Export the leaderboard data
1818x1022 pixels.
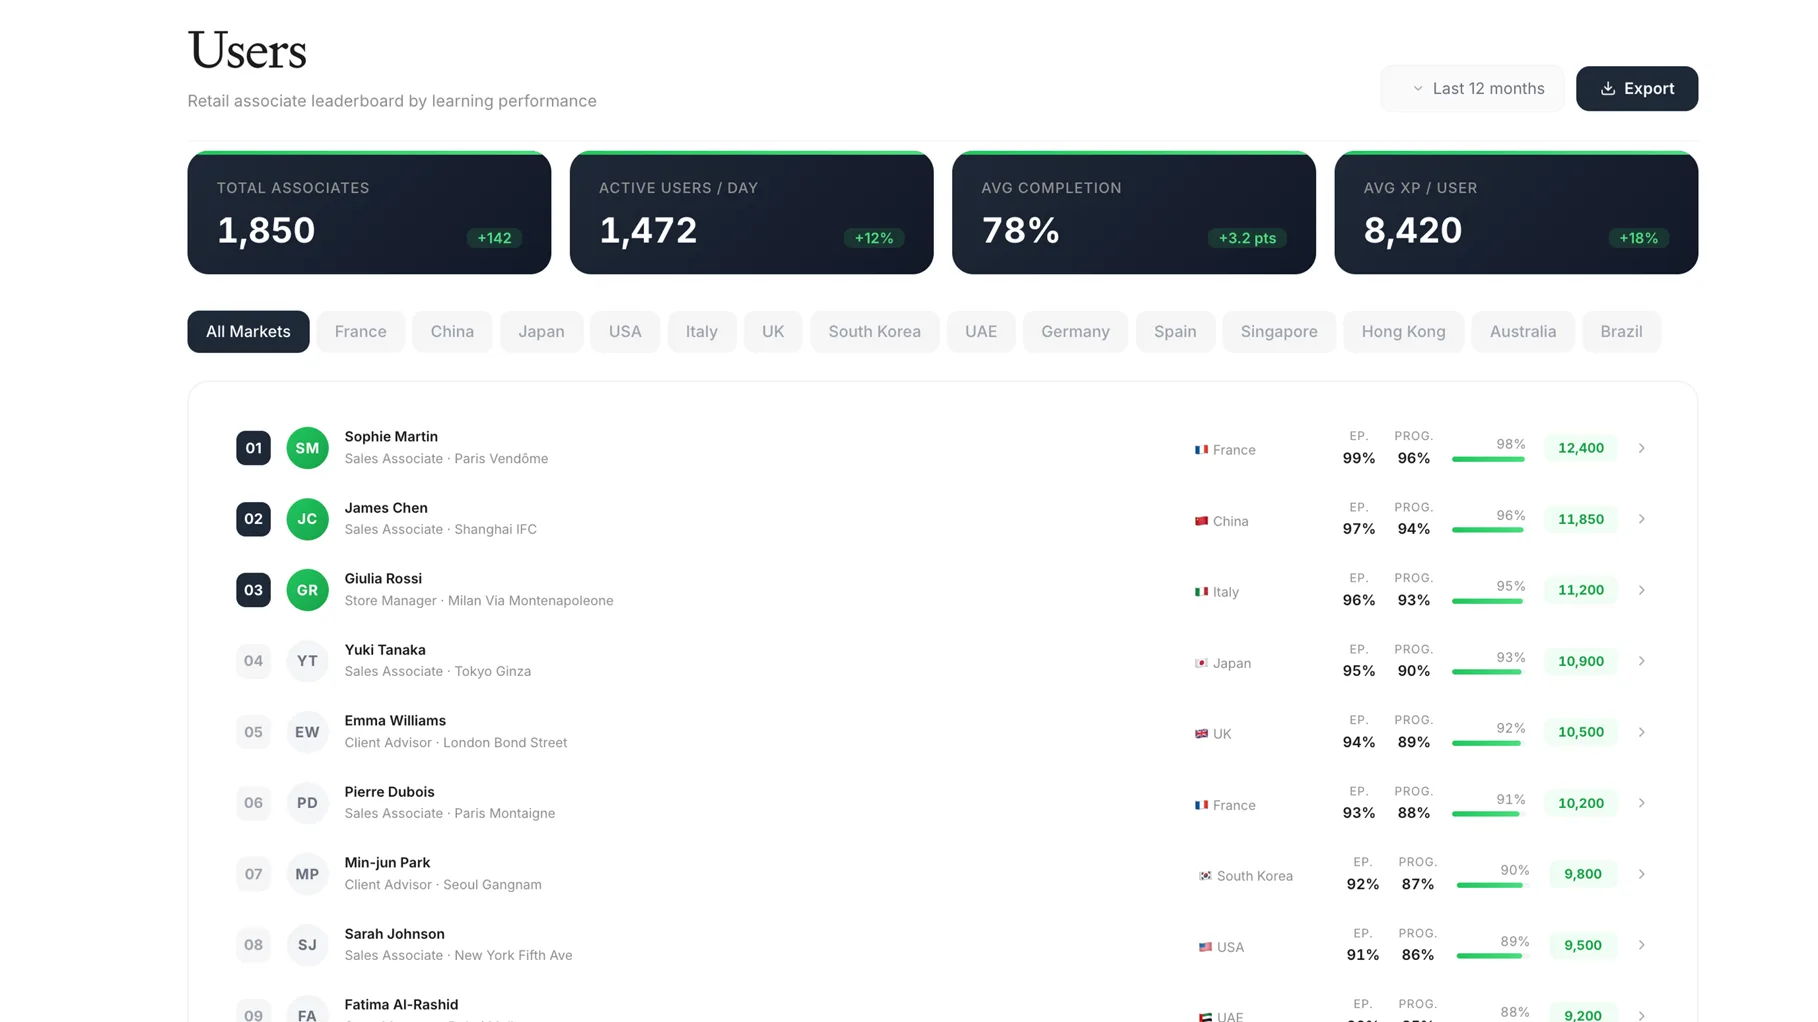pyautogui.click(x=1636, y=89)
